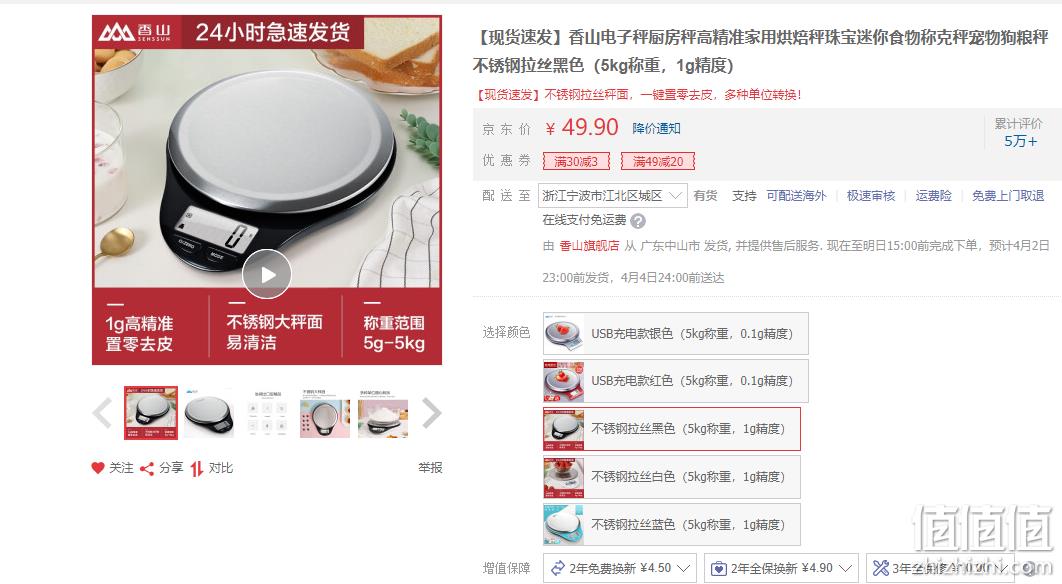Click the share icon
Image resolution: width=1062 pixels, height=584 pixels.
[x=147, y=468]
